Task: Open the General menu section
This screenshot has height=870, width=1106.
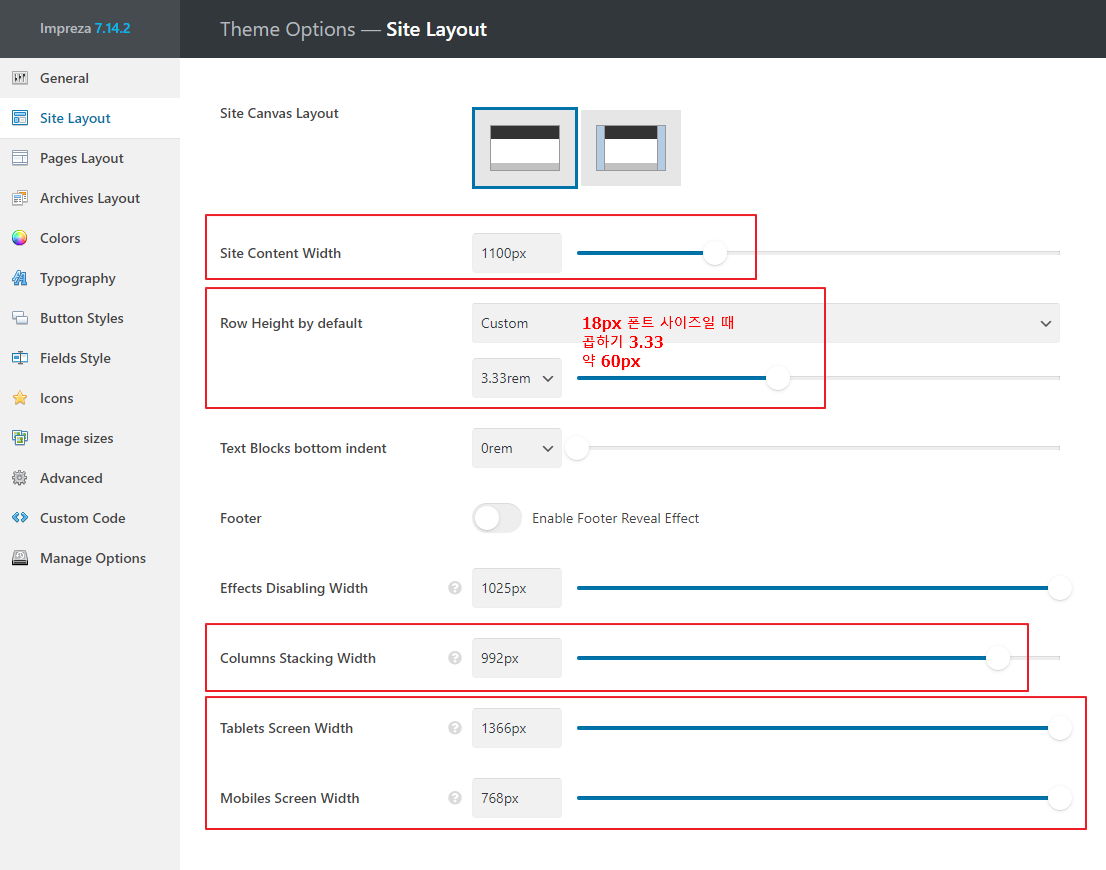Action: (x=90, y=78)
